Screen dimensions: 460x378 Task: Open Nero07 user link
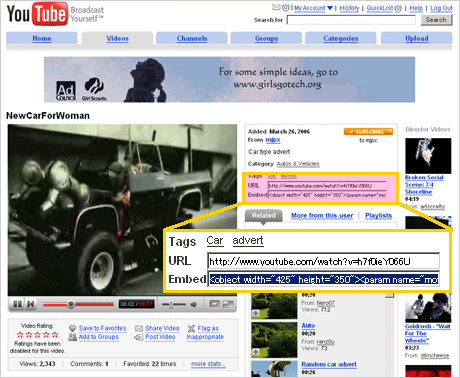point(325,303)
